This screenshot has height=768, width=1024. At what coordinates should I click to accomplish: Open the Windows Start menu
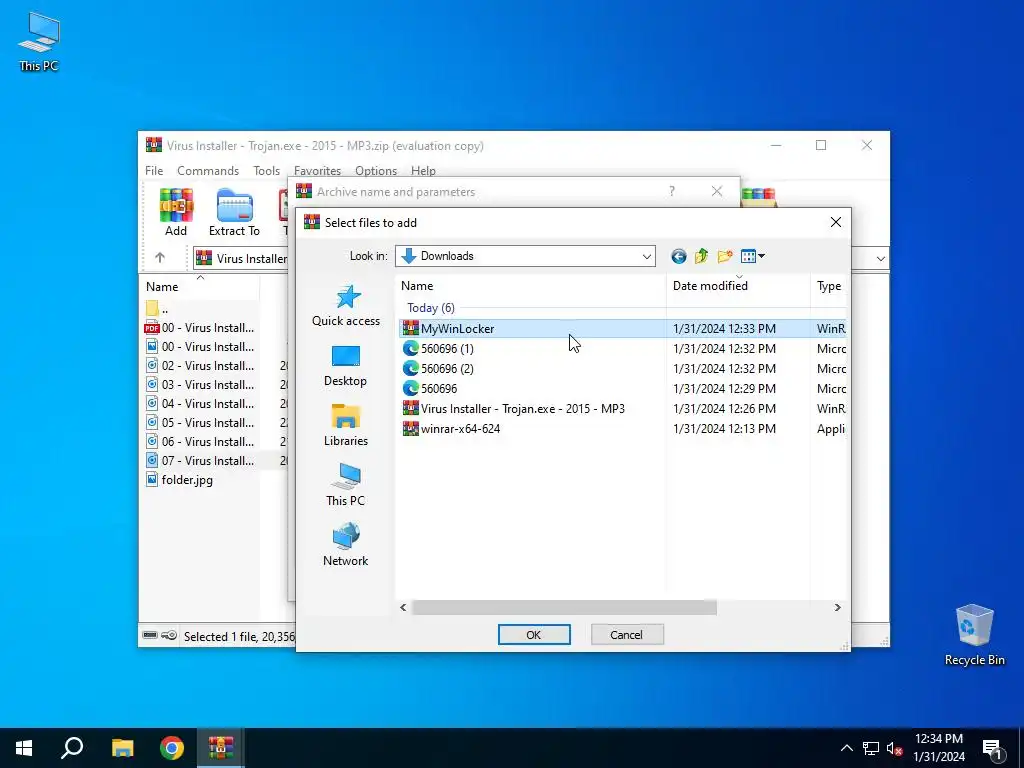(24, 748)
